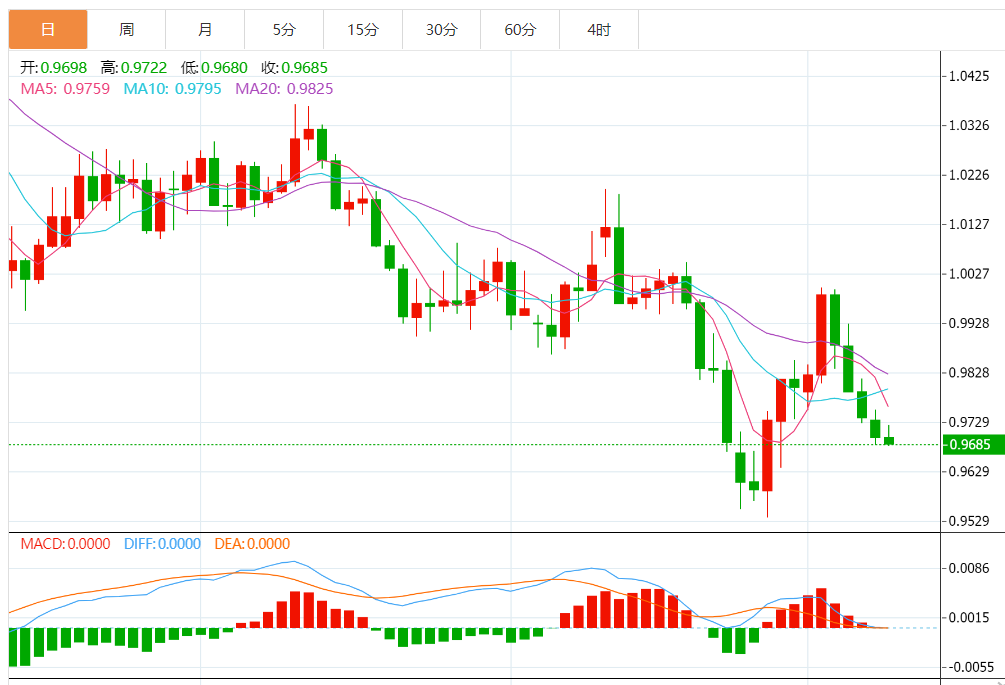Open the 15分 timeframe tab

(363, 29)
